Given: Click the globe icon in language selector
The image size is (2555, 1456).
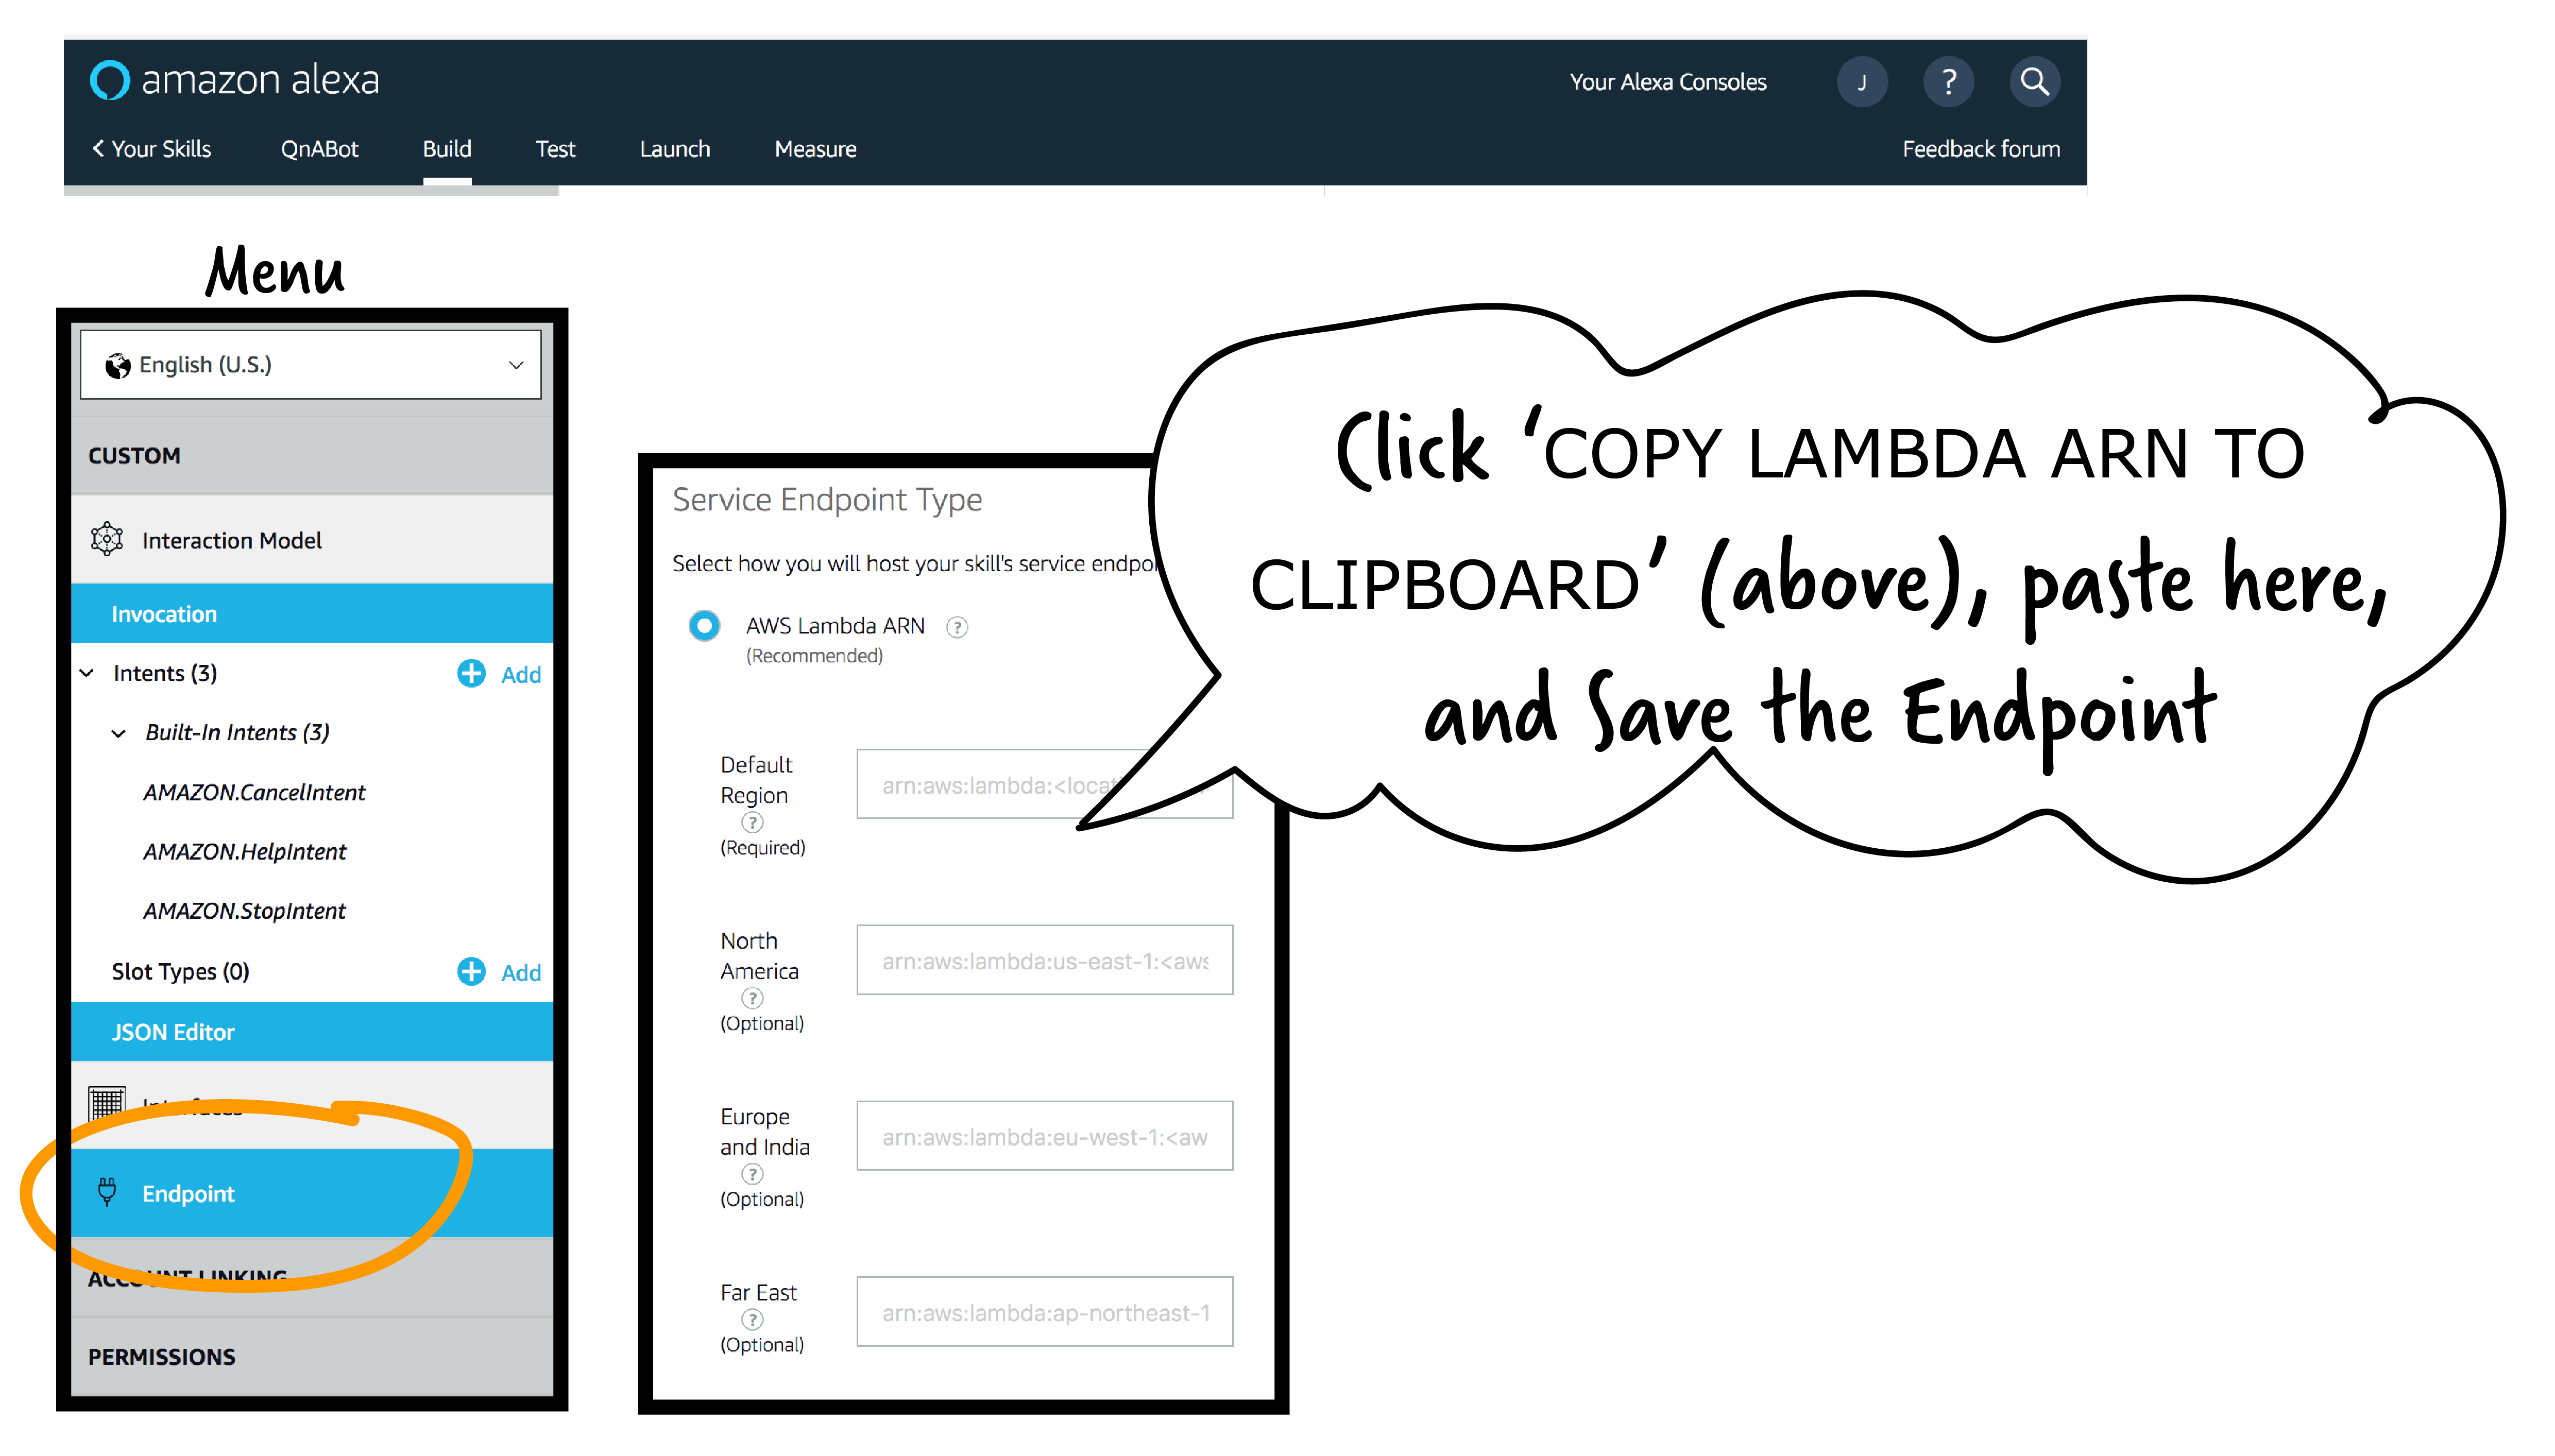Looking at the screenshot, I should click(117, 365).
